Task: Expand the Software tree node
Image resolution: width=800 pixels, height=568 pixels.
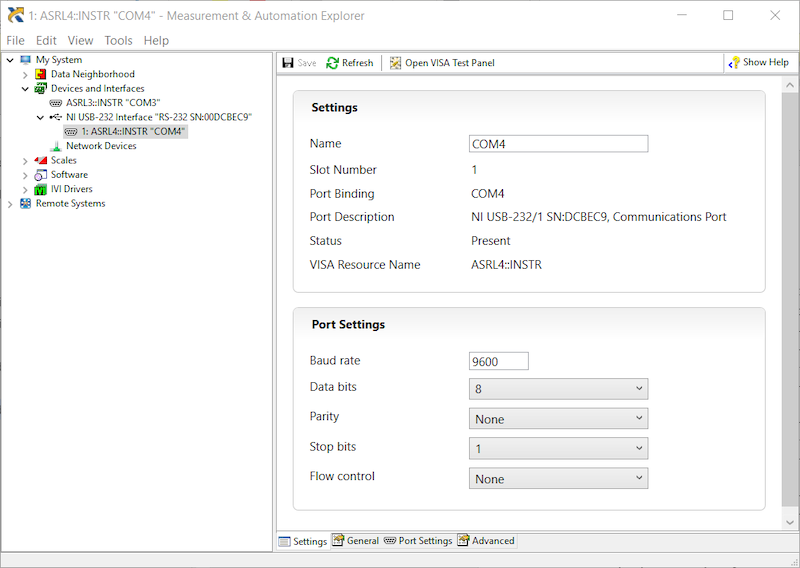Action: pos(25,175)
